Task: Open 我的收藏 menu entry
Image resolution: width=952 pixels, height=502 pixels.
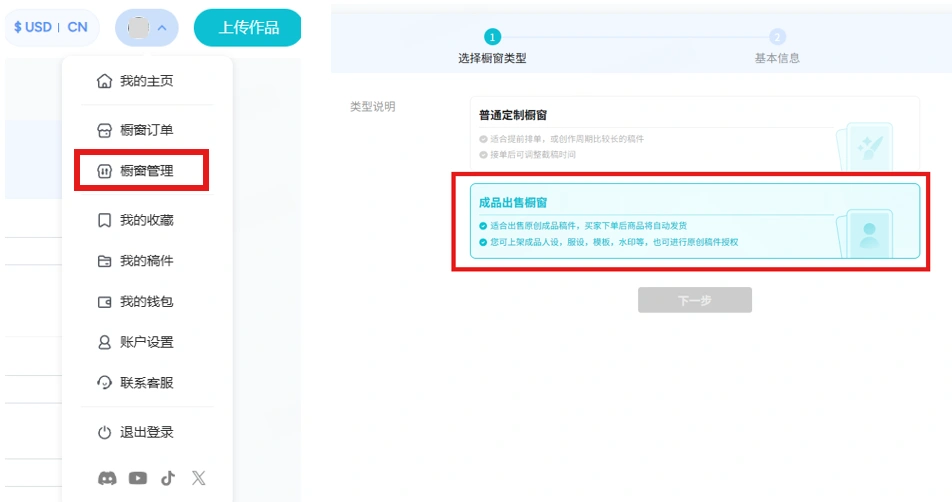Action: click(147, 220)
